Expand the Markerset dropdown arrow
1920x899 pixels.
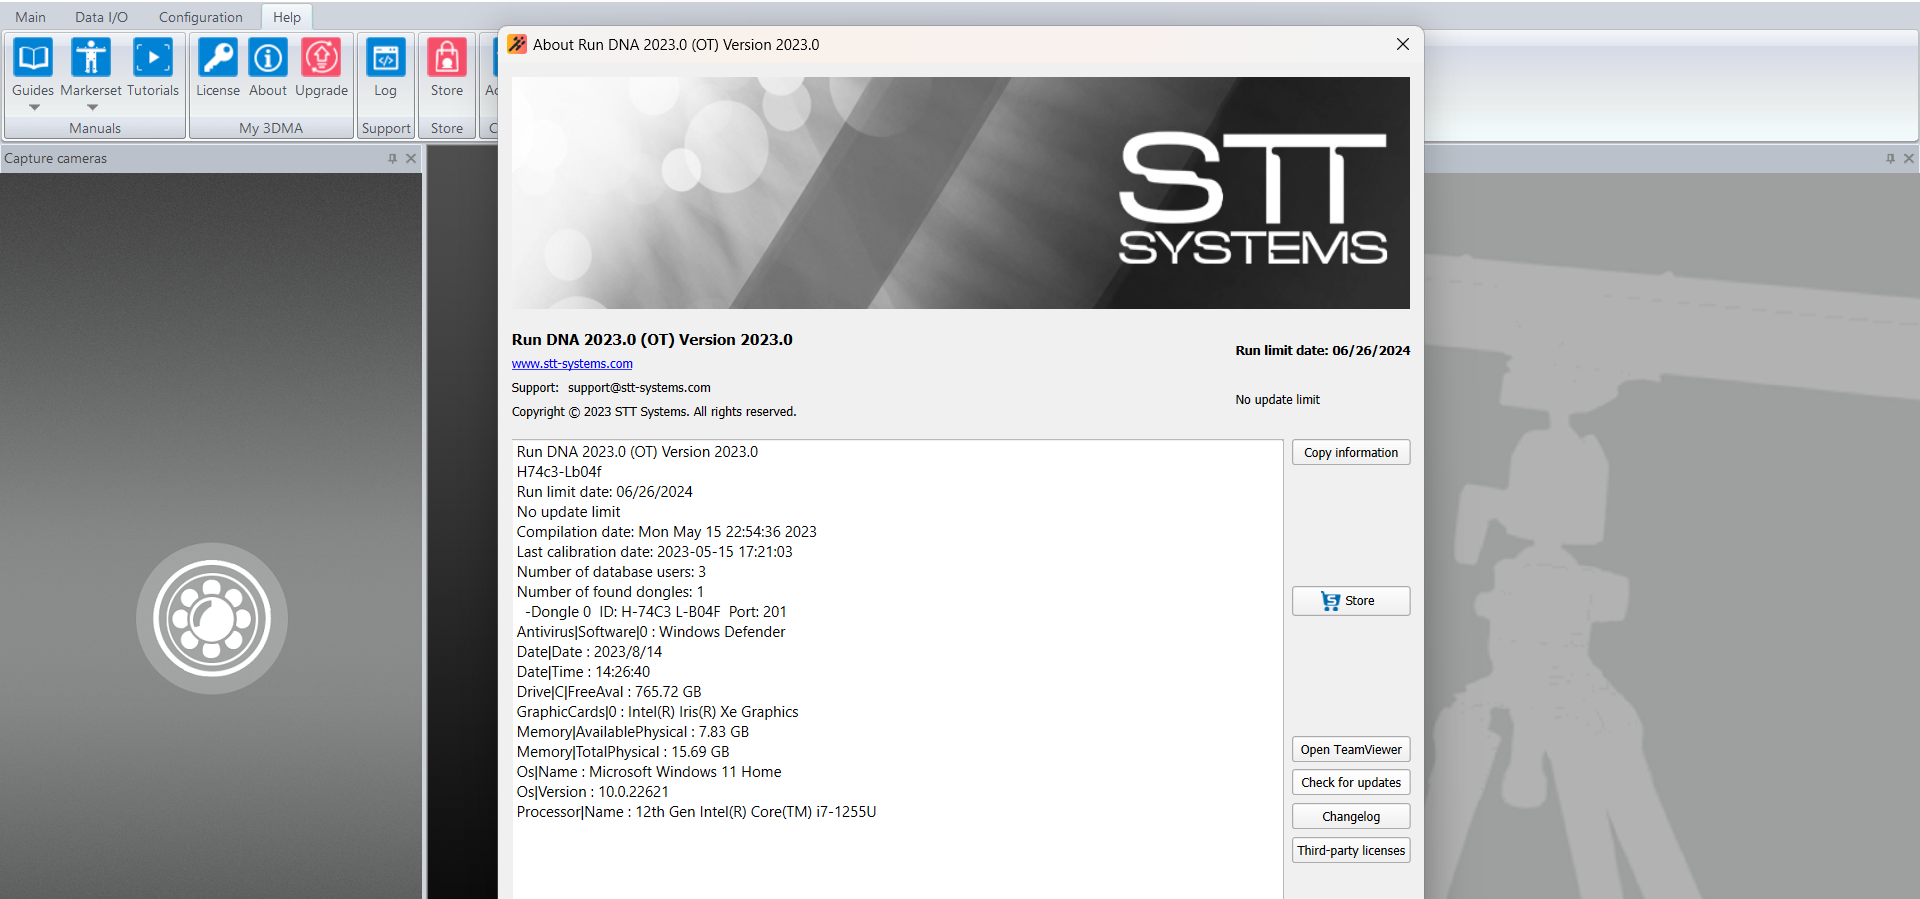pos(92,107)
